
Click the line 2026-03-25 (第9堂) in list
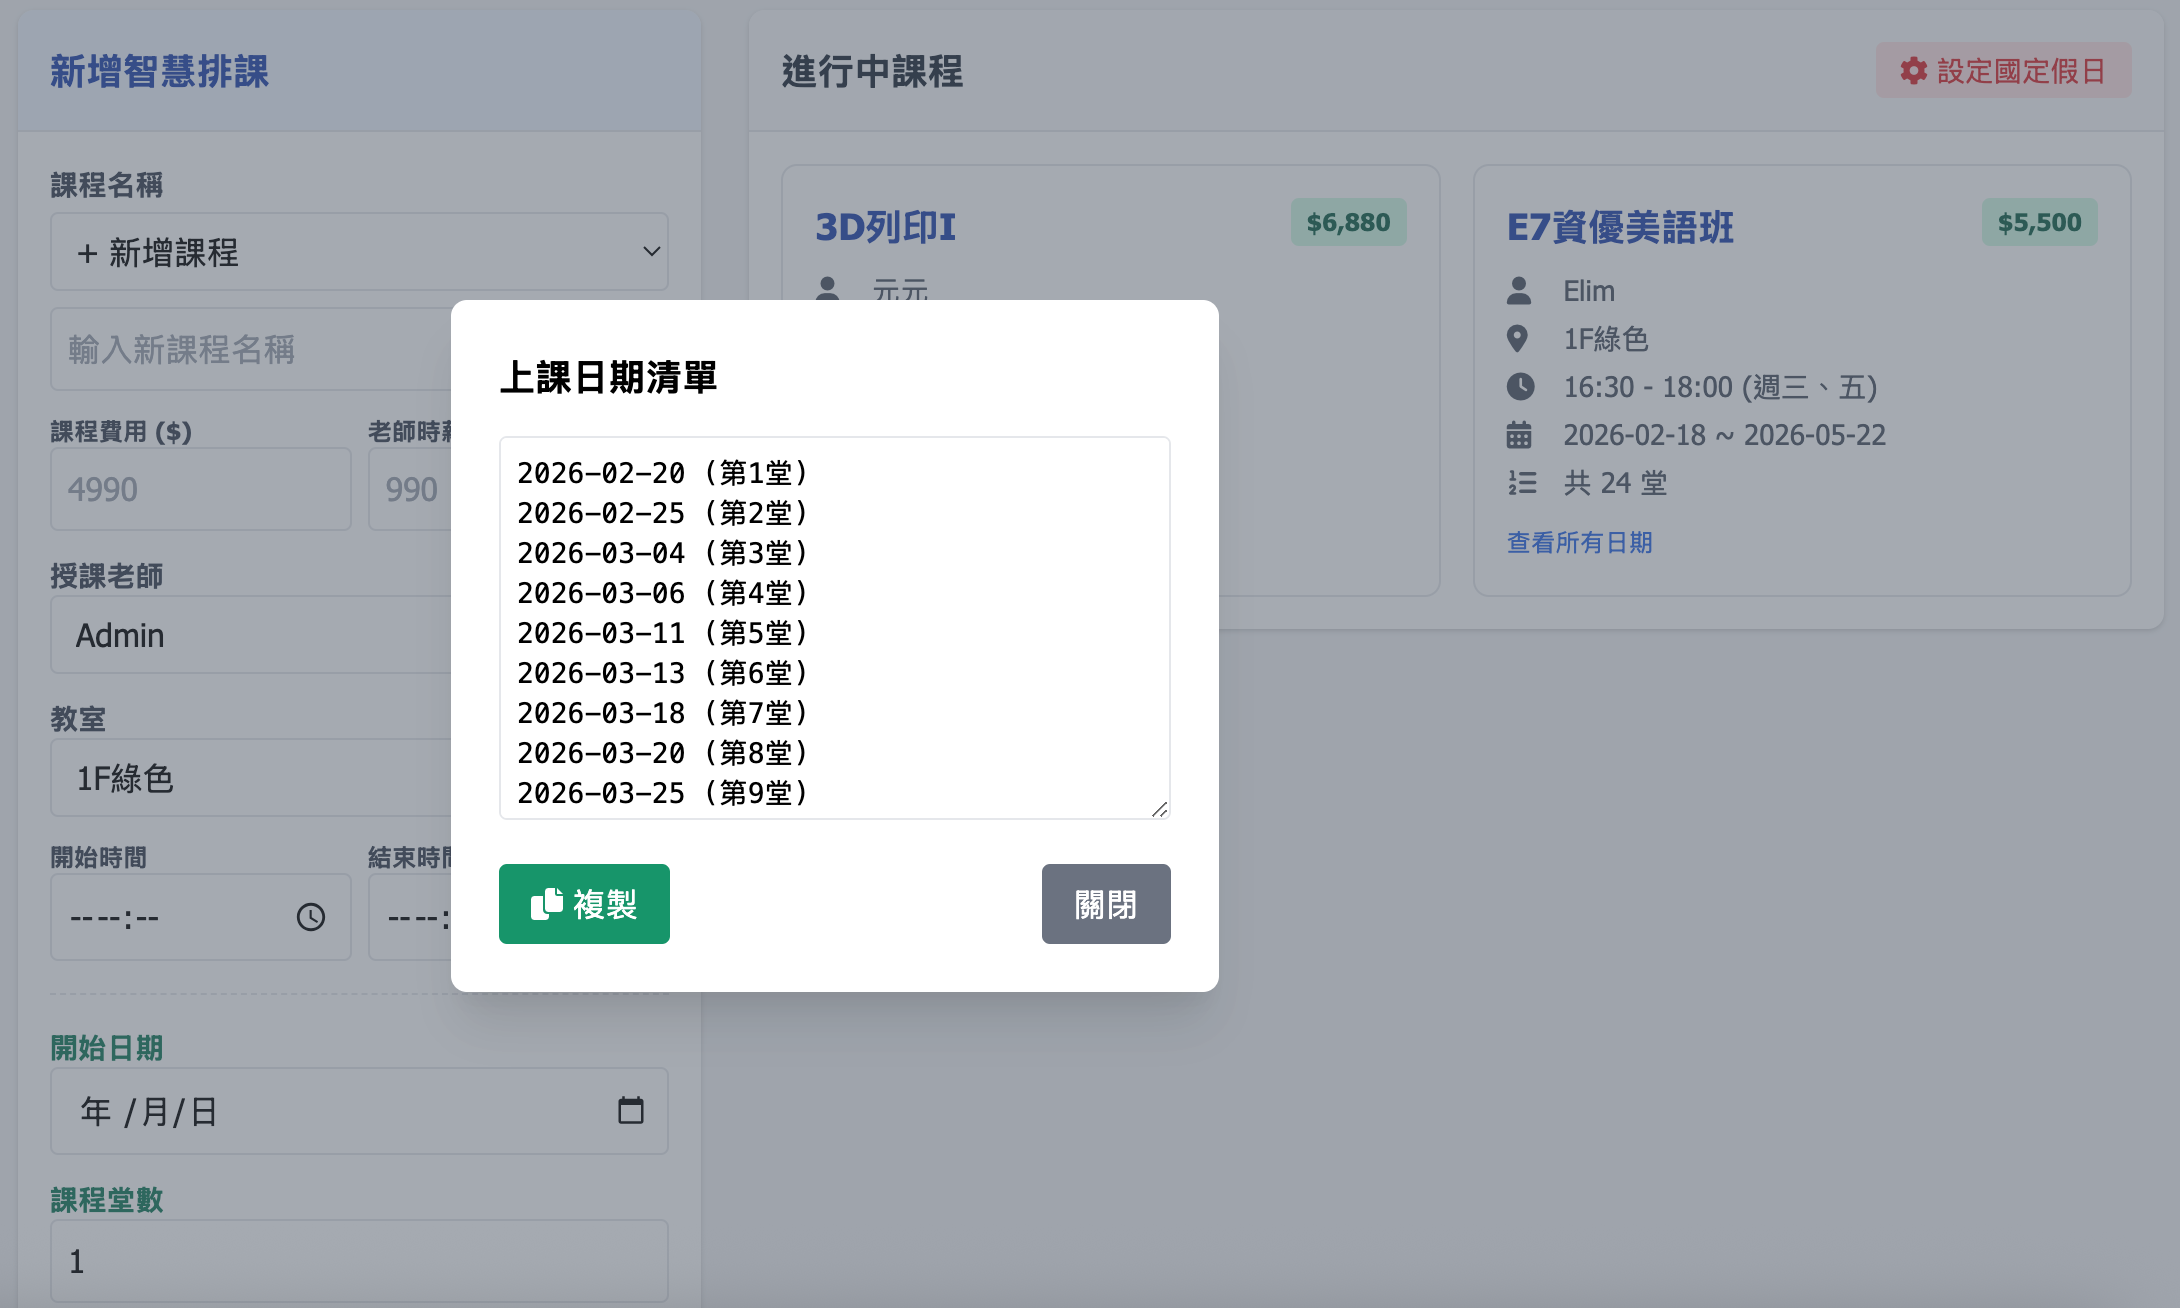(x=662, y=793)
